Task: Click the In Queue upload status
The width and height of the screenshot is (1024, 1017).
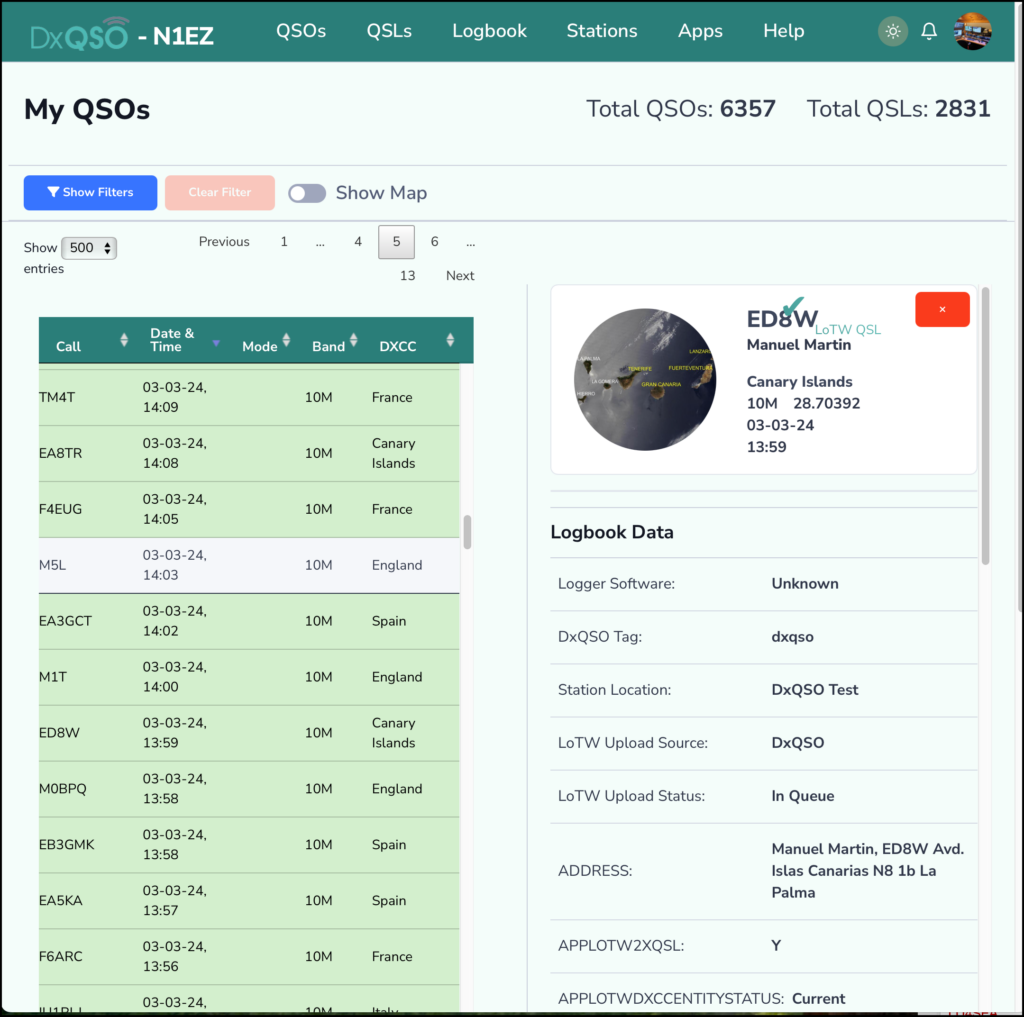Action: point(803,796)
